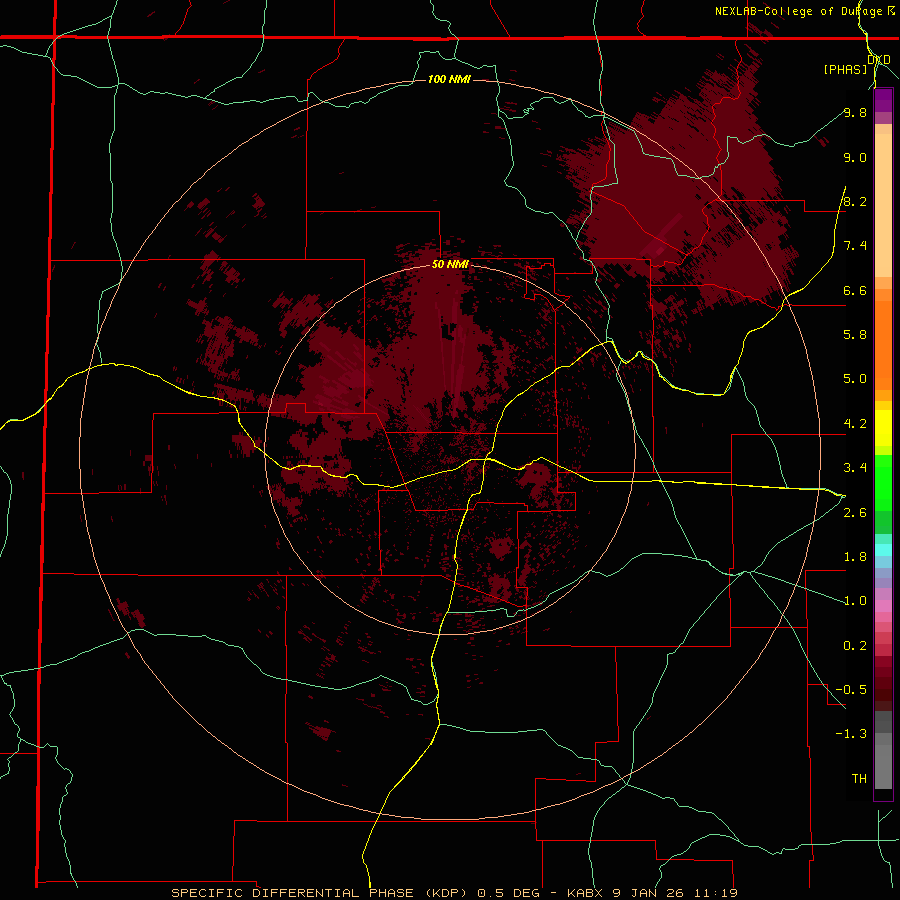Select the -0.5 scale label
The height and width of the screenshot is (900, 900).
click(x=851, y=690)
